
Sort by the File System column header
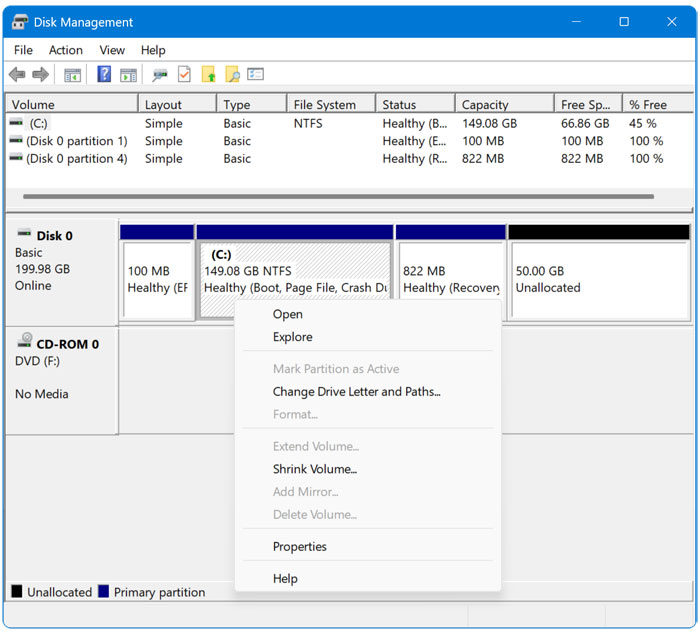coord(331,104)
